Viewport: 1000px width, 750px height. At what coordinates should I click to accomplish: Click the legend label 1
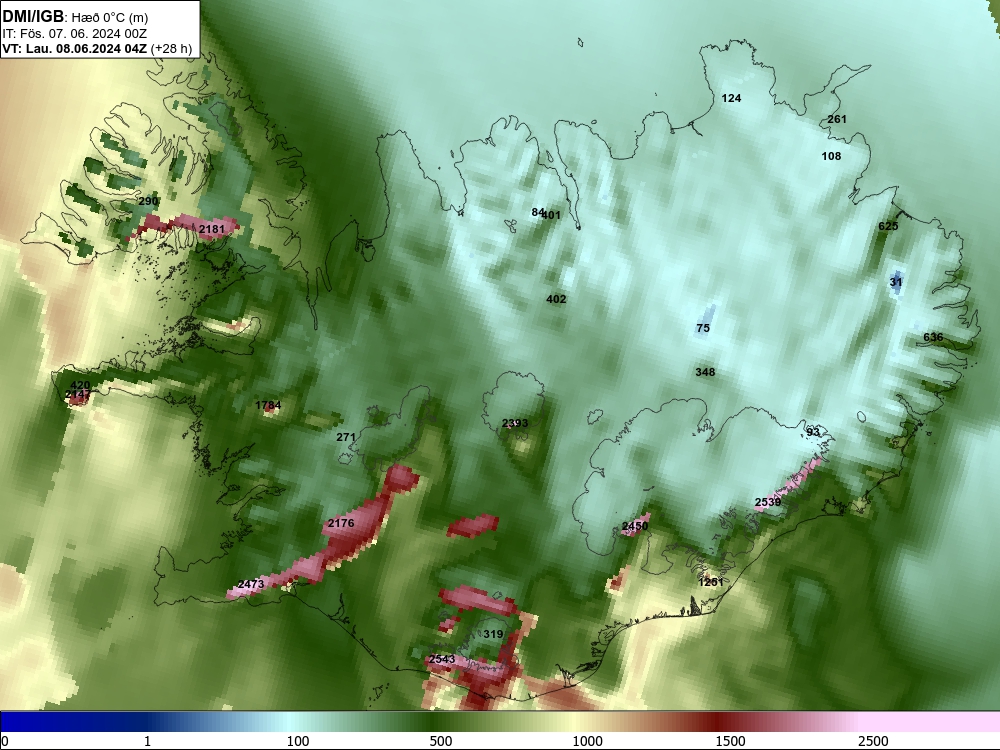pos(147,741)
